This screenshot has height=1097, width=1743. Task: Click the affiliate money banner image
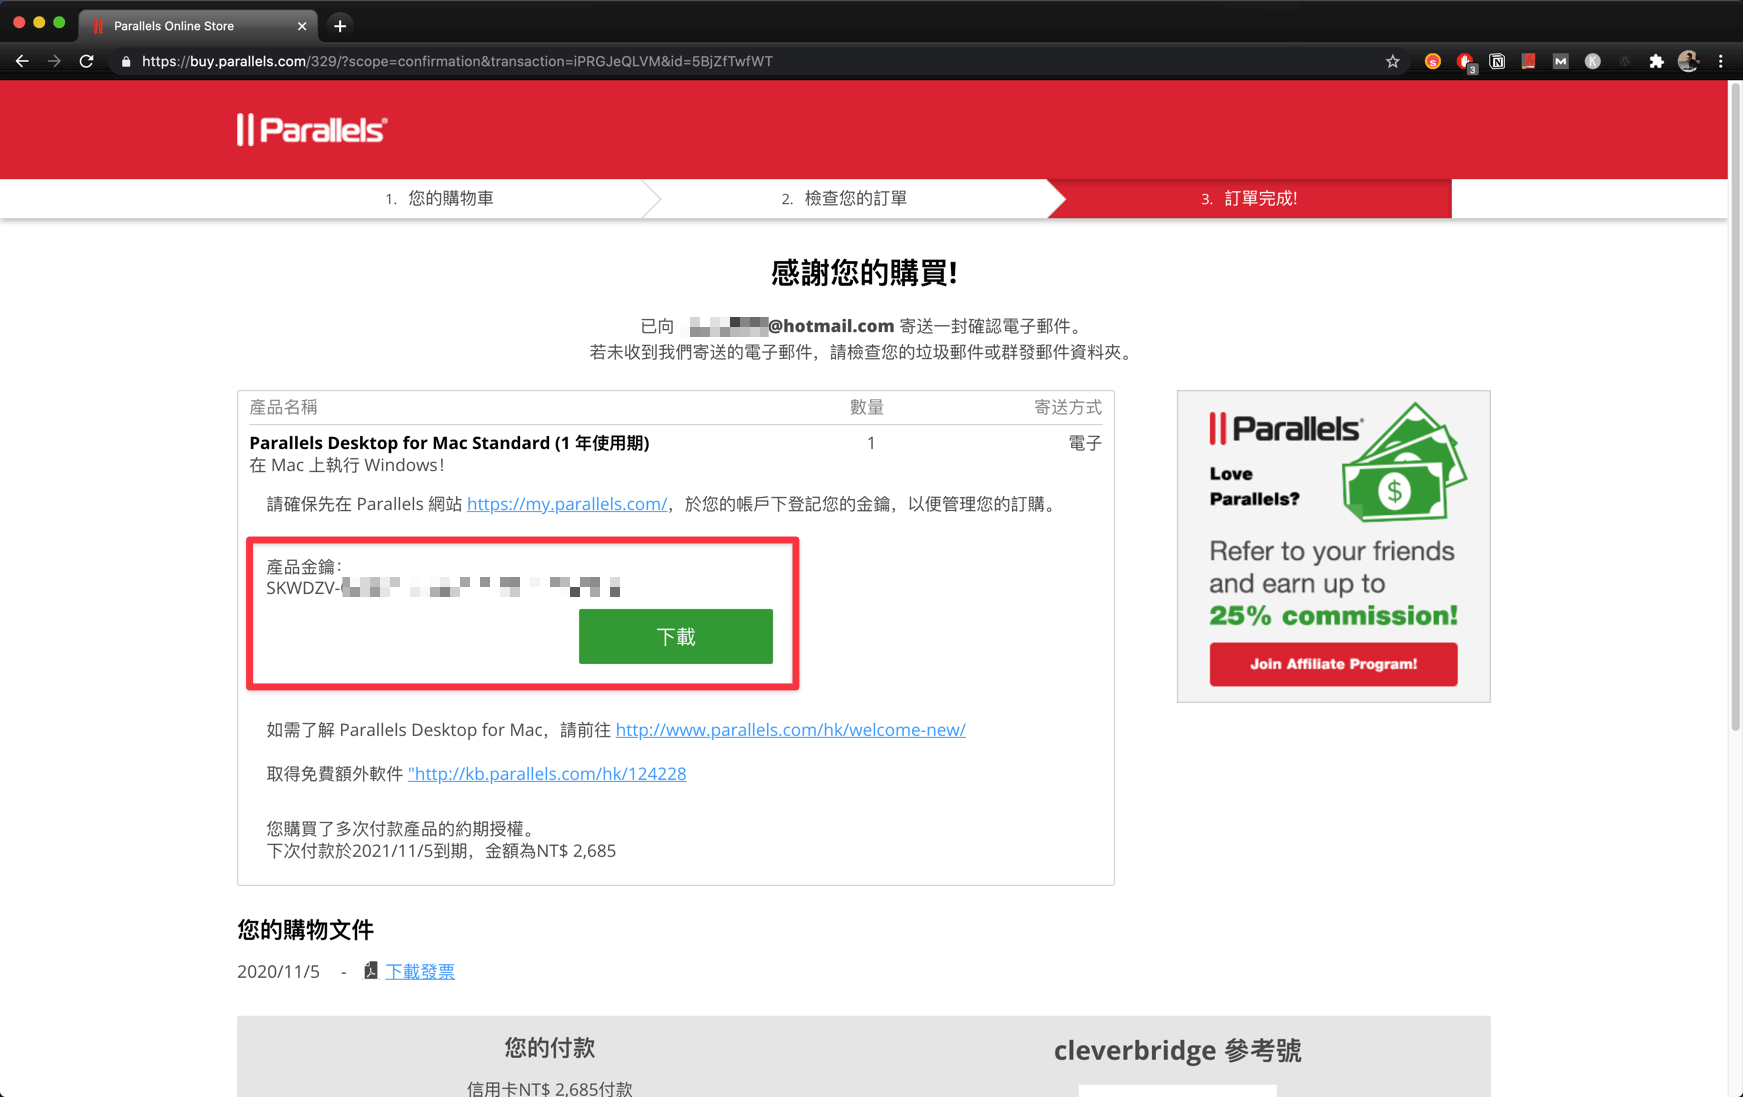tap(1333, 546)
